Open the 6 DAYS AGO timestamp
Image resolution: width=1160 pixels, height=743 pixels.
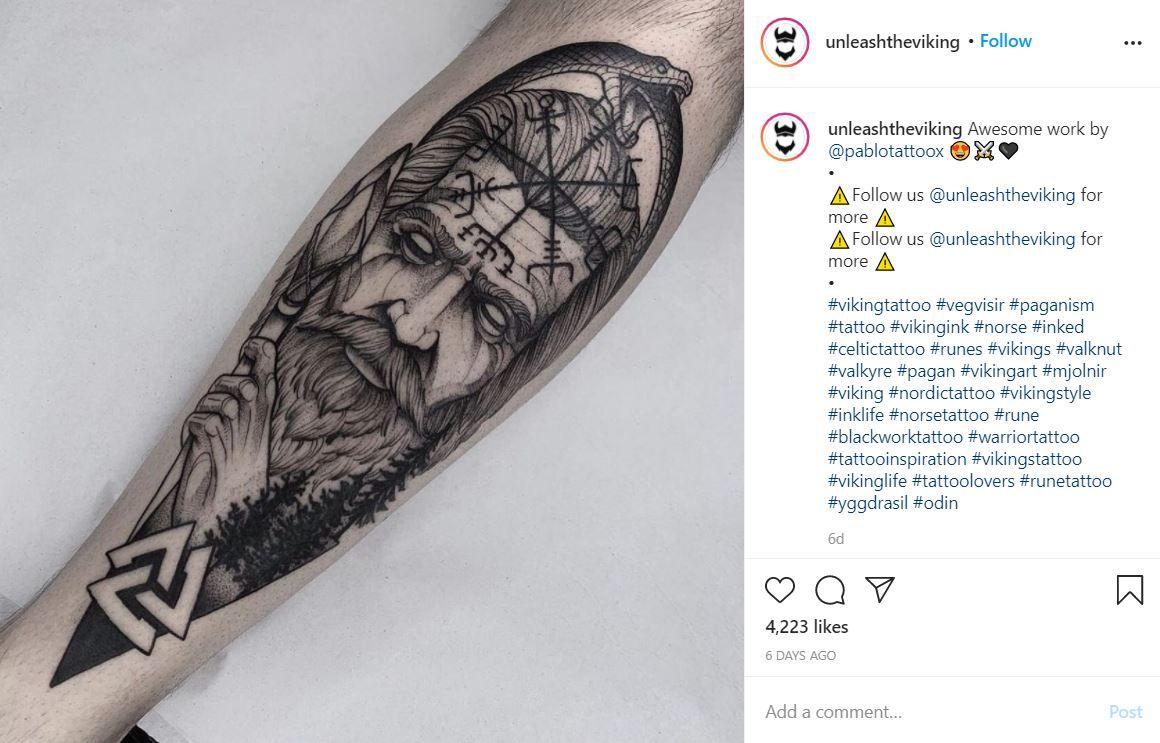pos(800,656)
